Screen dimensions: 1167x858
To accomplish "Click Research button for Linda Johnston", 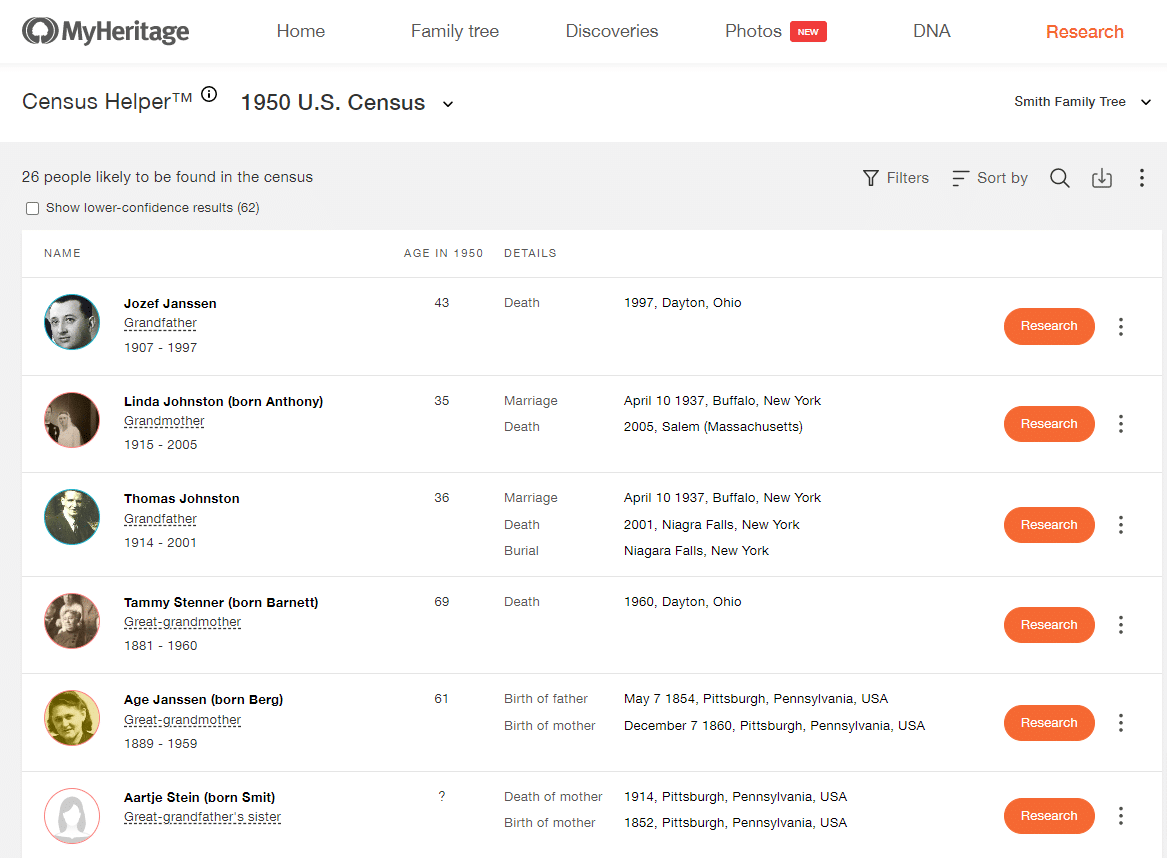I will click(x=1049, y=424).
